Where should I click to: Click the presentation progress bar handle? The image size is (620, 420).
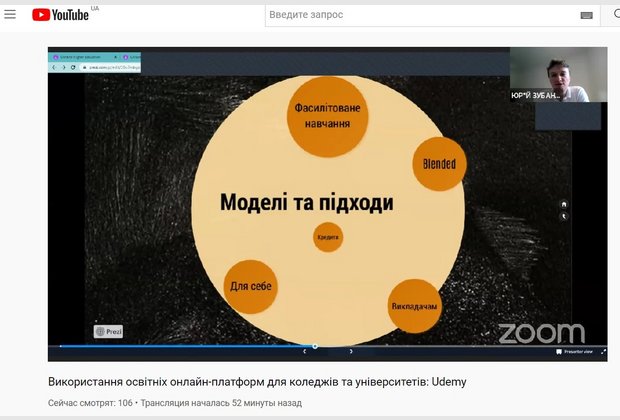coord(315,346)
